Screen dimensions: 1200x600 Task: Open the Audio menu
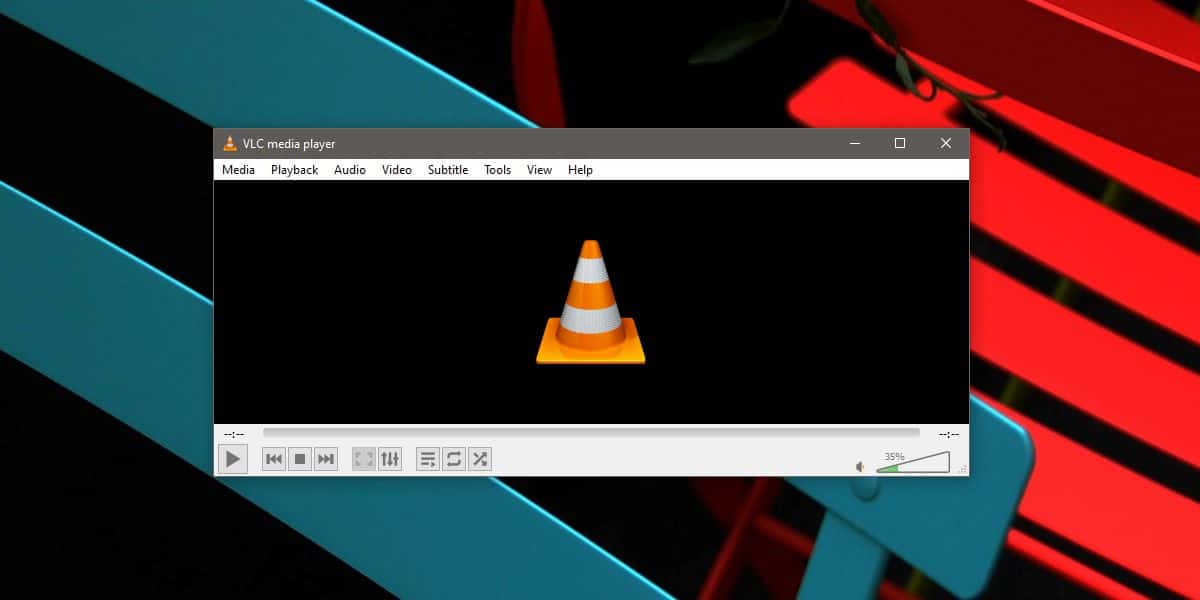[x=350, y=170]
